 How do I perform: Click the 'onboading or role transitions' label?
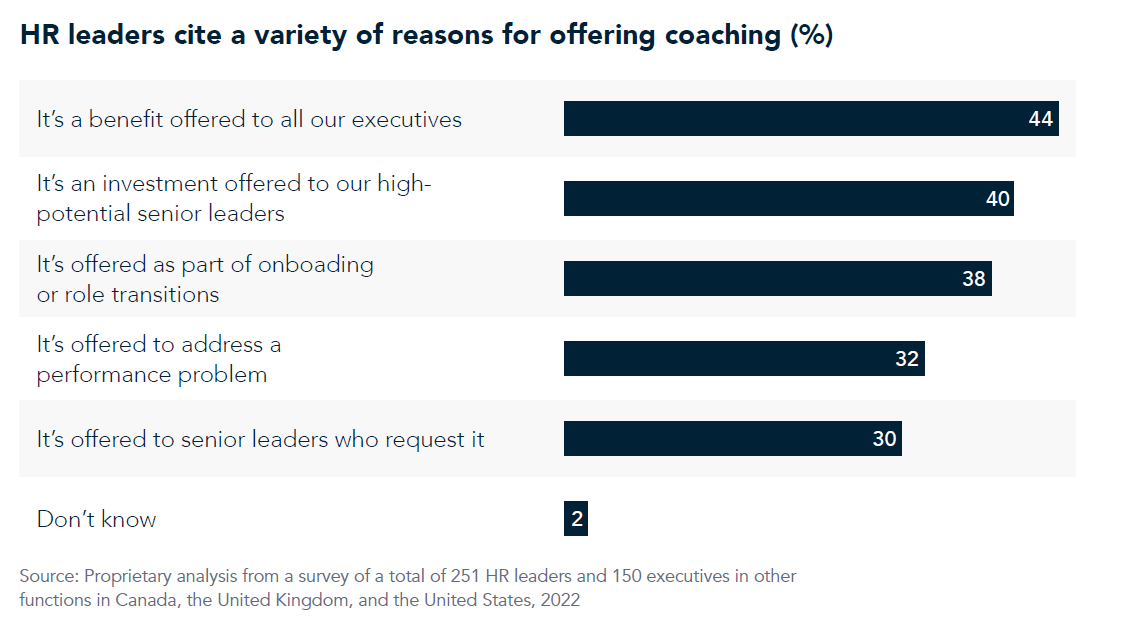click(205, 279)
